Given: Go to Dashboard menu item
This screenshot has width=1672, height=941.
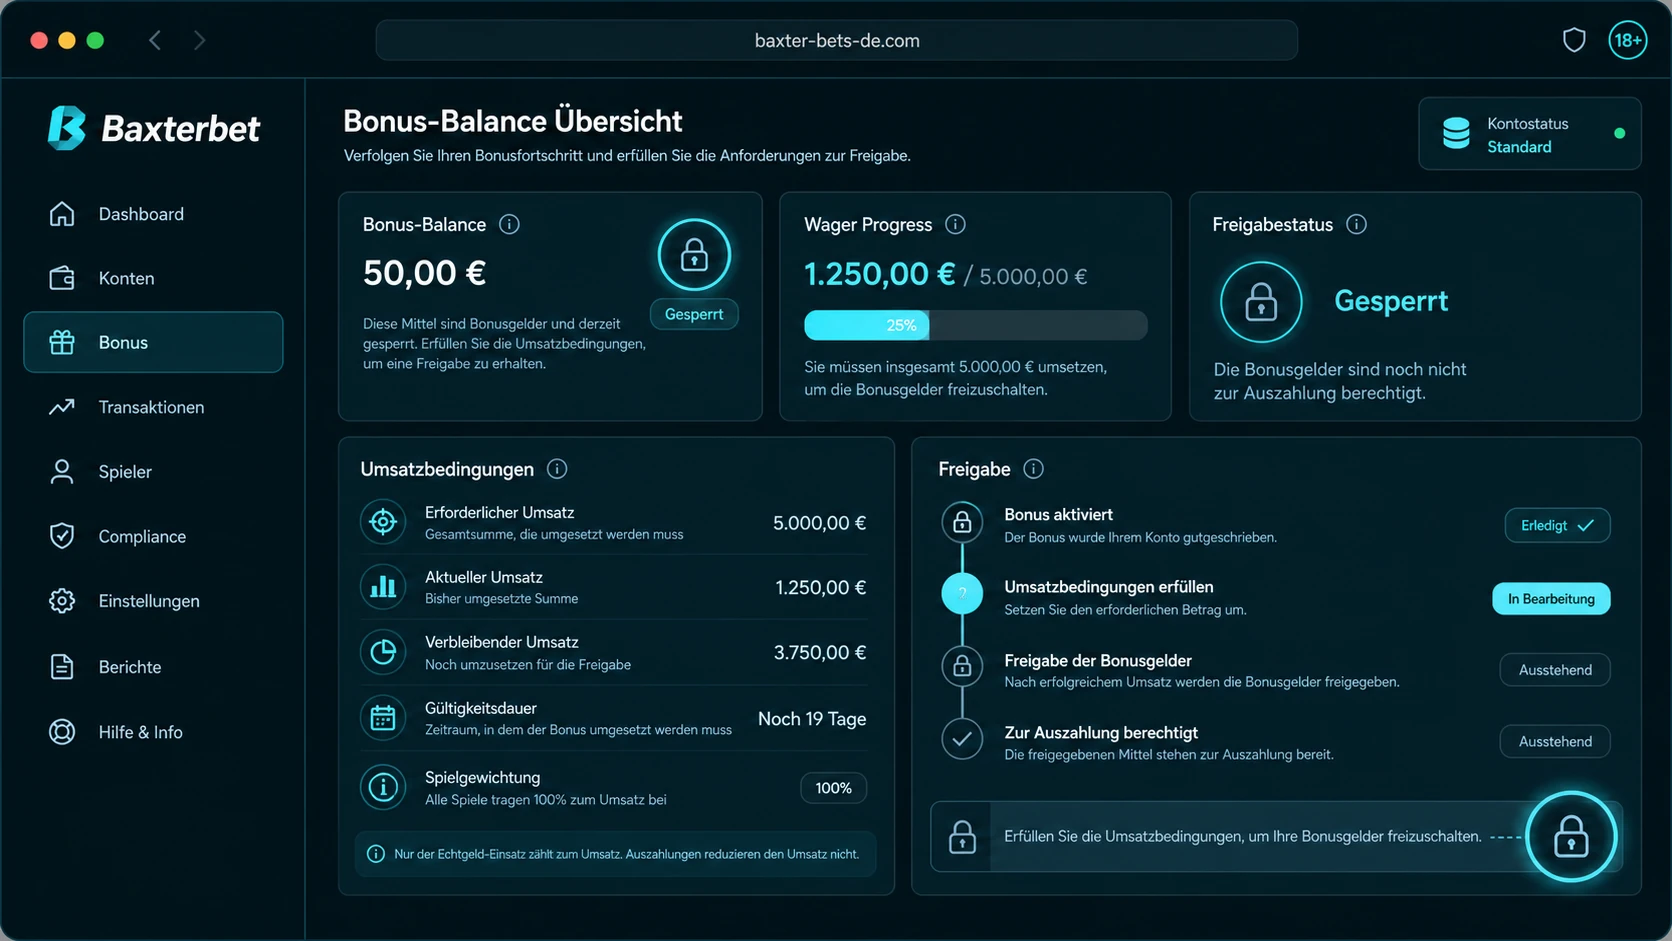Looking at the screenshot, I should tap(153, 214).
